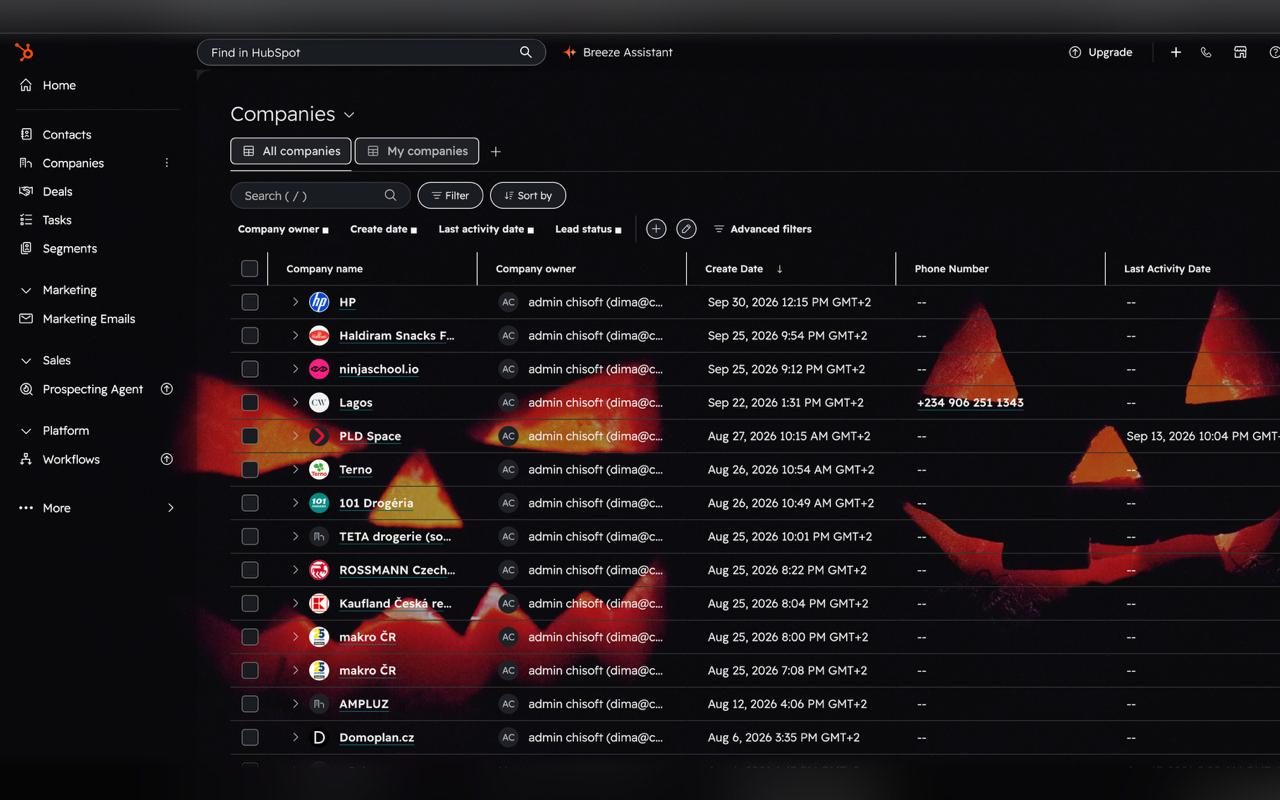Viewport: 1280px width, 800px height.
Task: Add a new view with the plus tab icon
Action: tap(495, 151)
